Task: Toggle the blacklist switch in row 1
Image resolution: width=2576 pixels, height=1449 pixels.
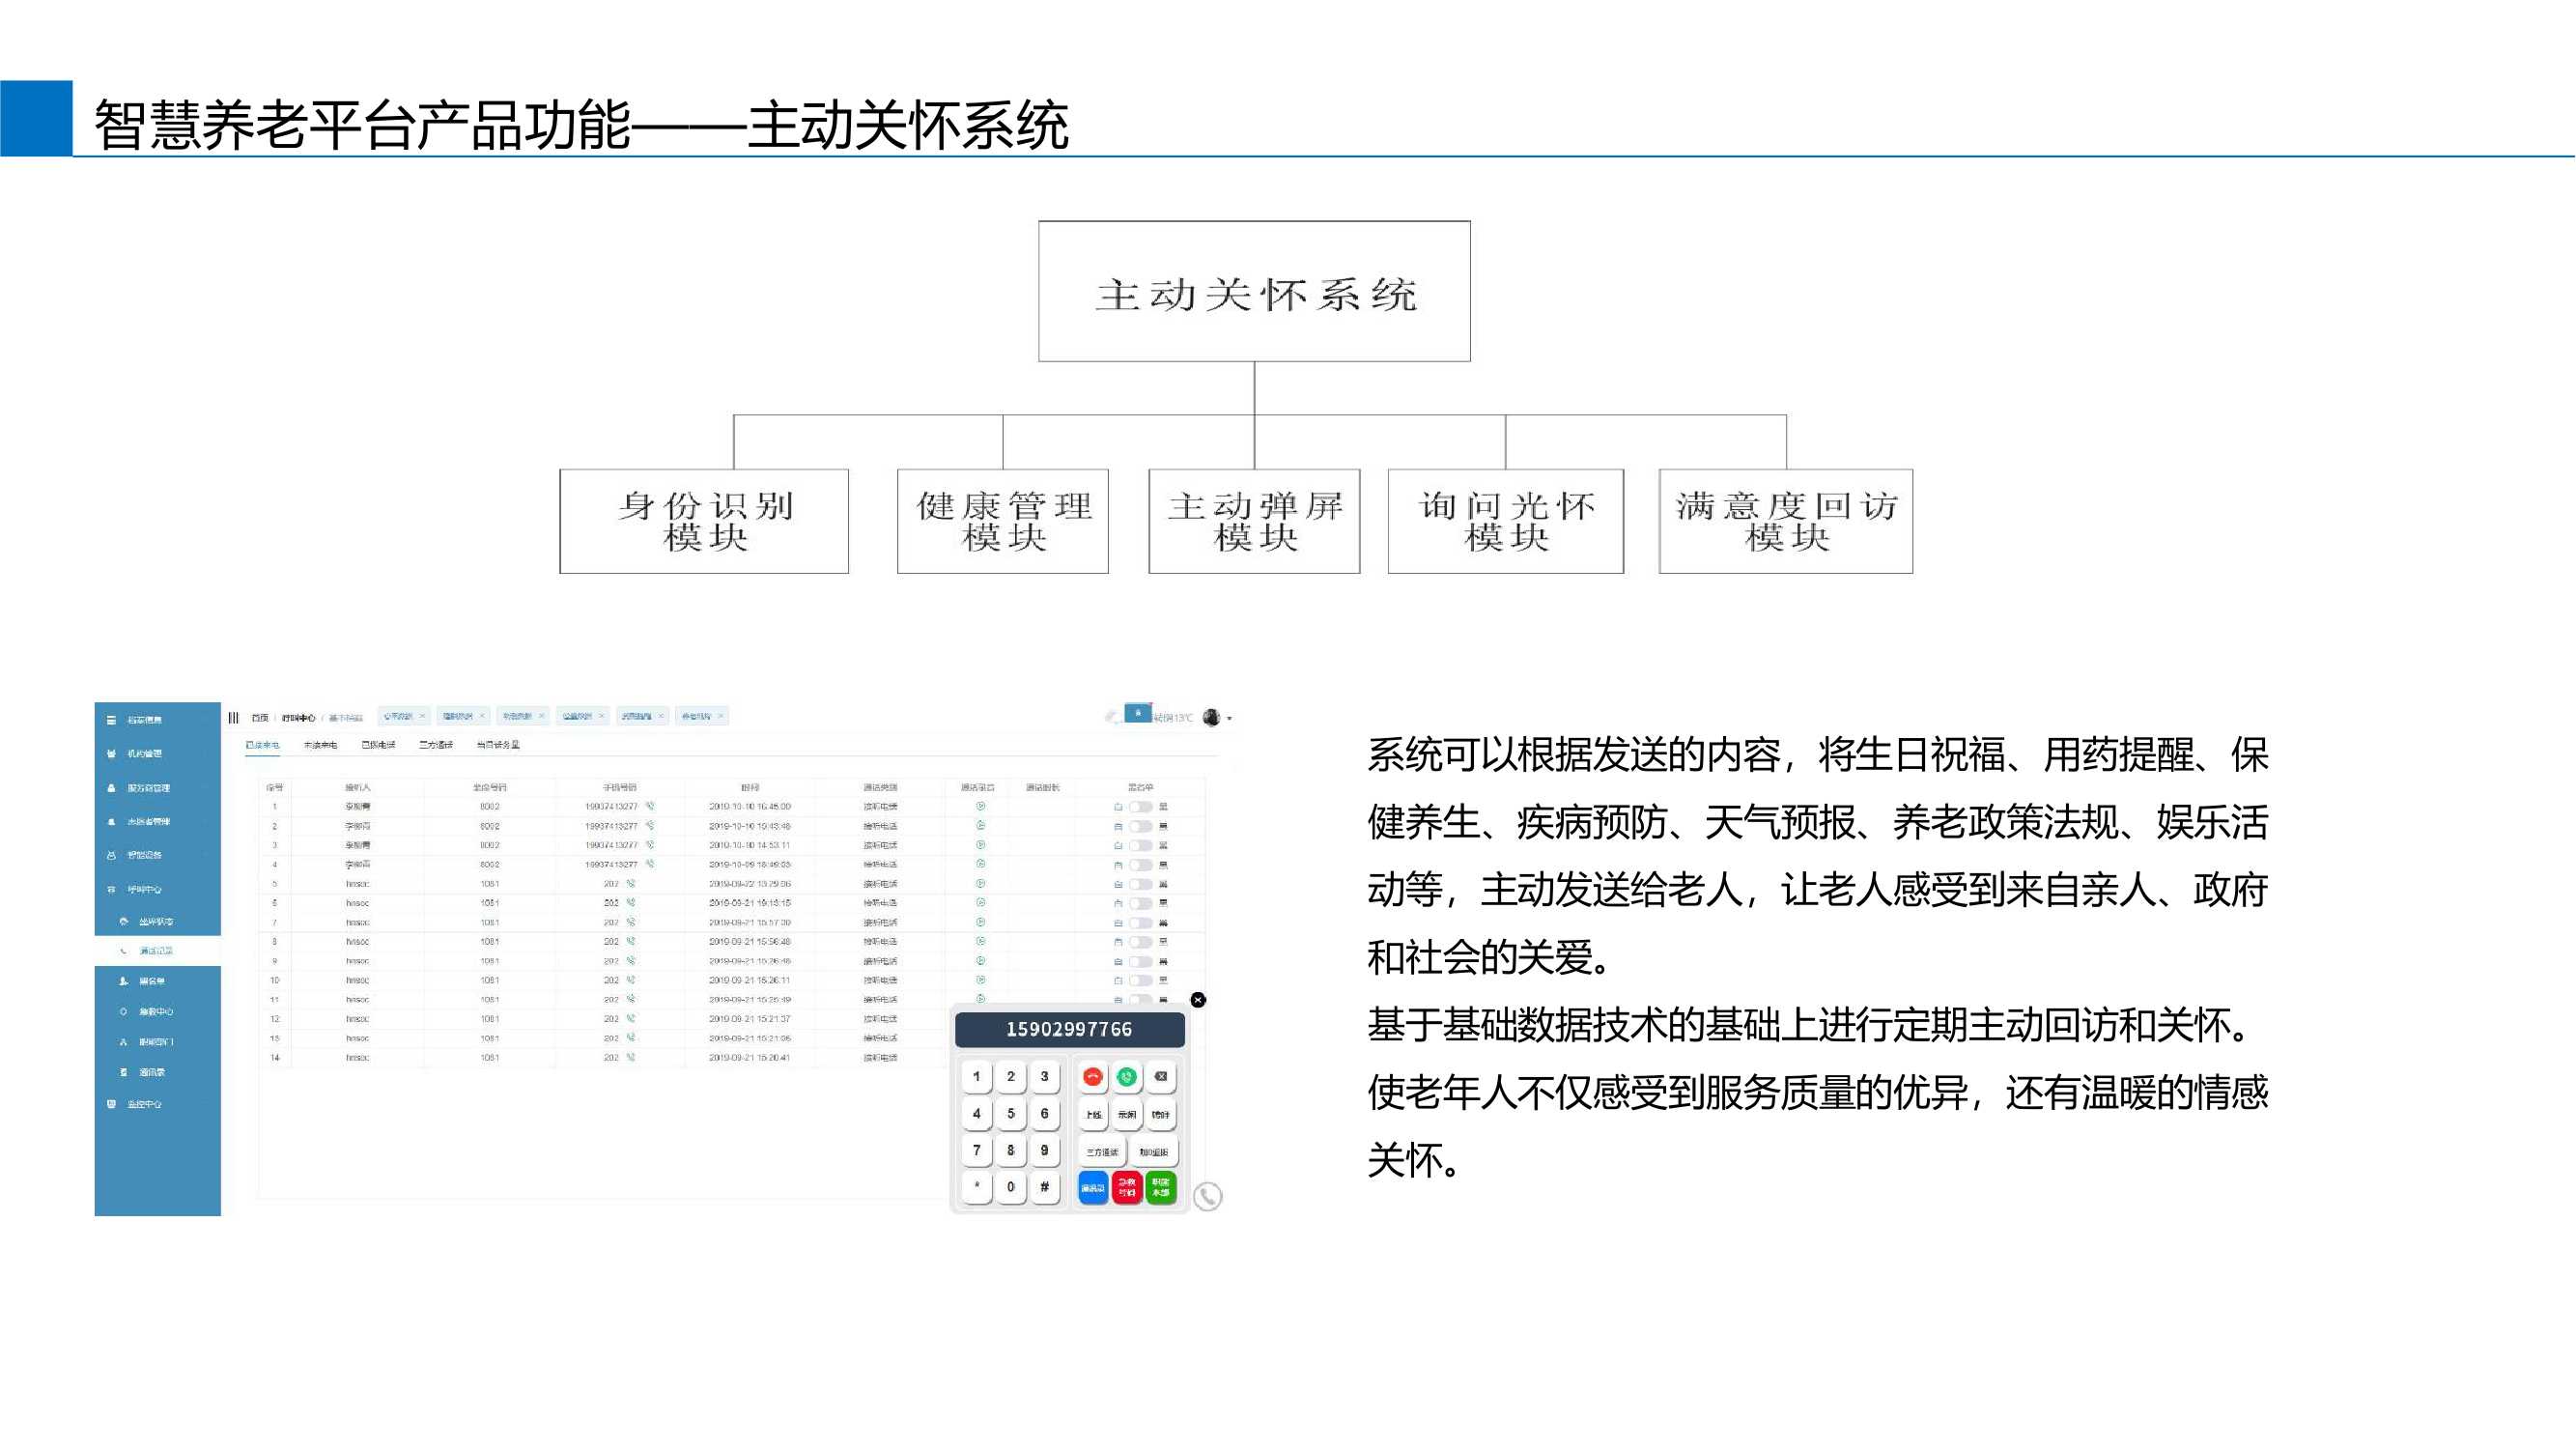Action: point(1140,807)
